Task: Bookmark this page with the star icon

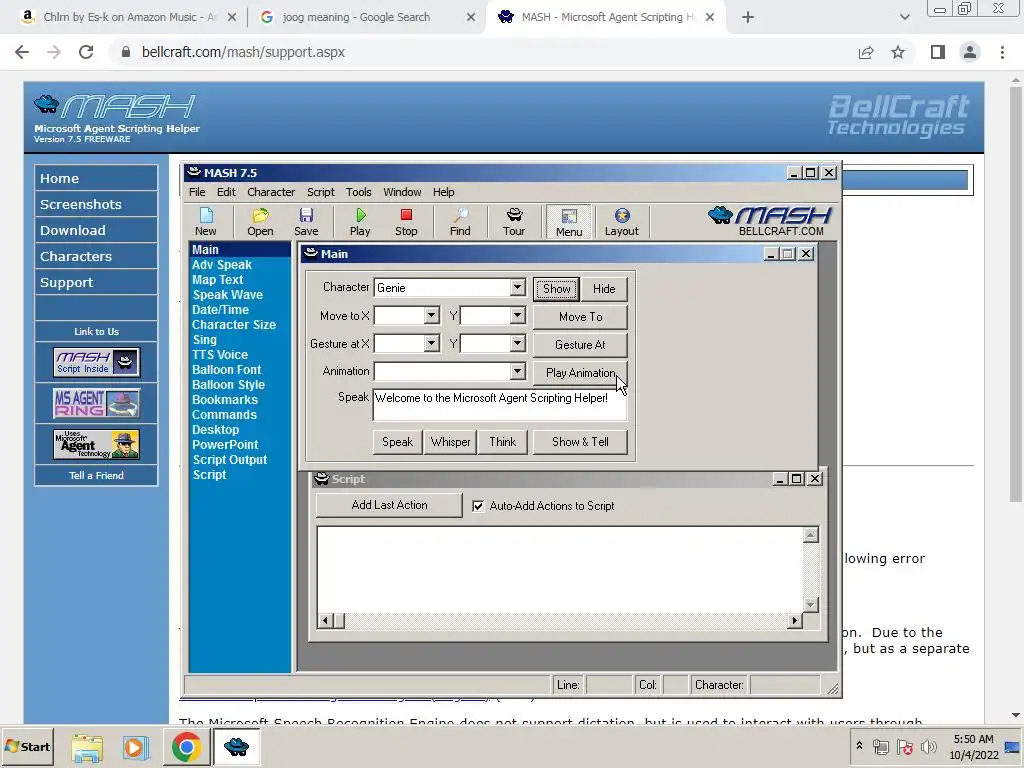Action: click(x=898, y=52)
